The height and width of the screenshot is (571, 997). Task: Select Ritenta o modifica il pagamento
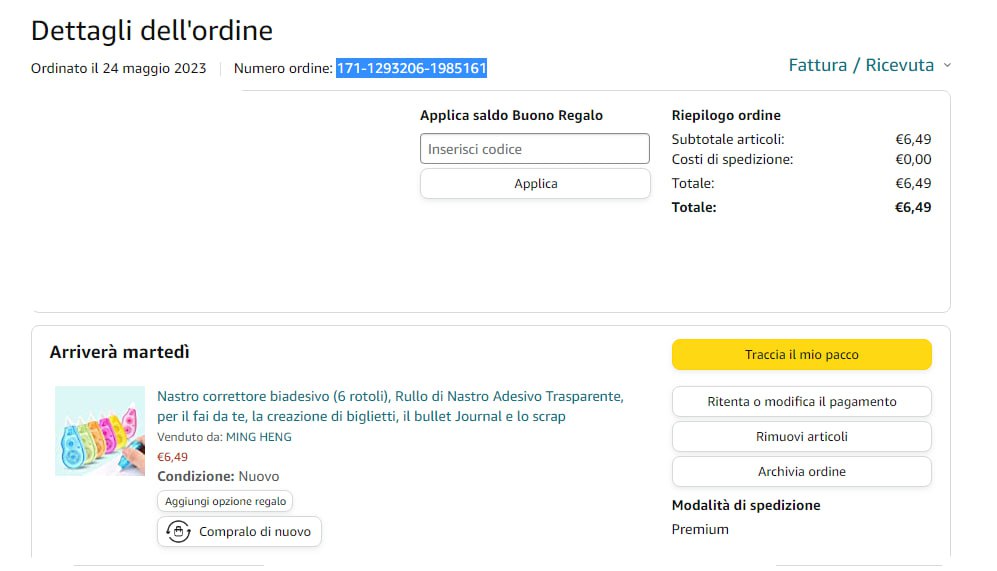tap(801, 402)
